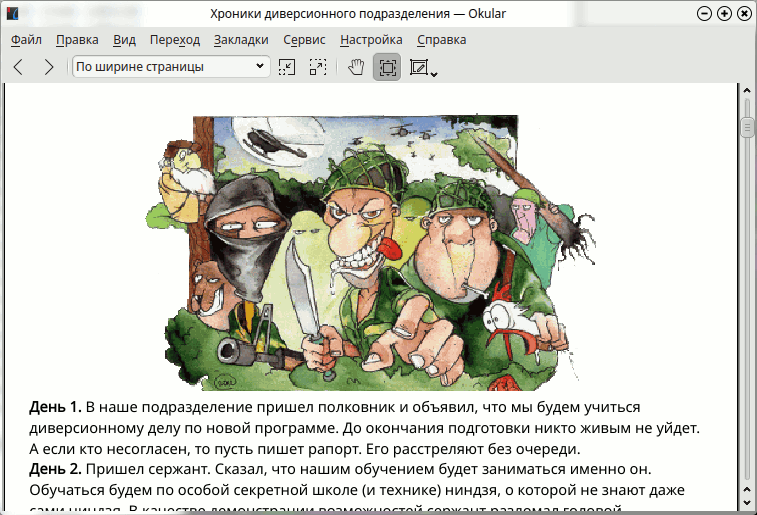The height and width of the screenshot is (515, 757).
Task: Open the Закладки menu
Action: [241, 40]
